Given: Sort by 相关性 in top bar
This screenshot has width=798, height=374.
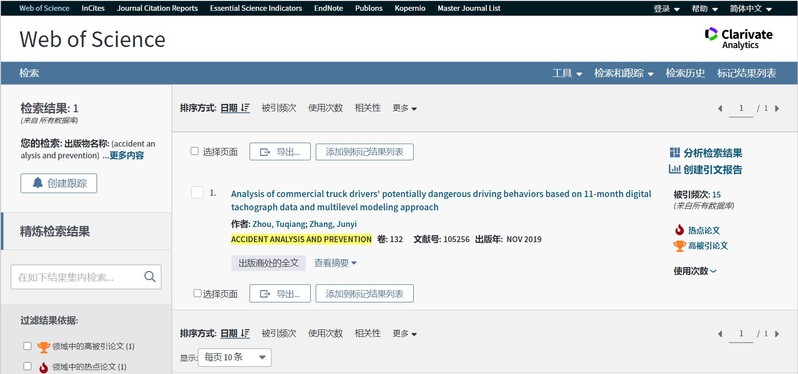Looking at the screenshot, I should [x=367, y=108].
